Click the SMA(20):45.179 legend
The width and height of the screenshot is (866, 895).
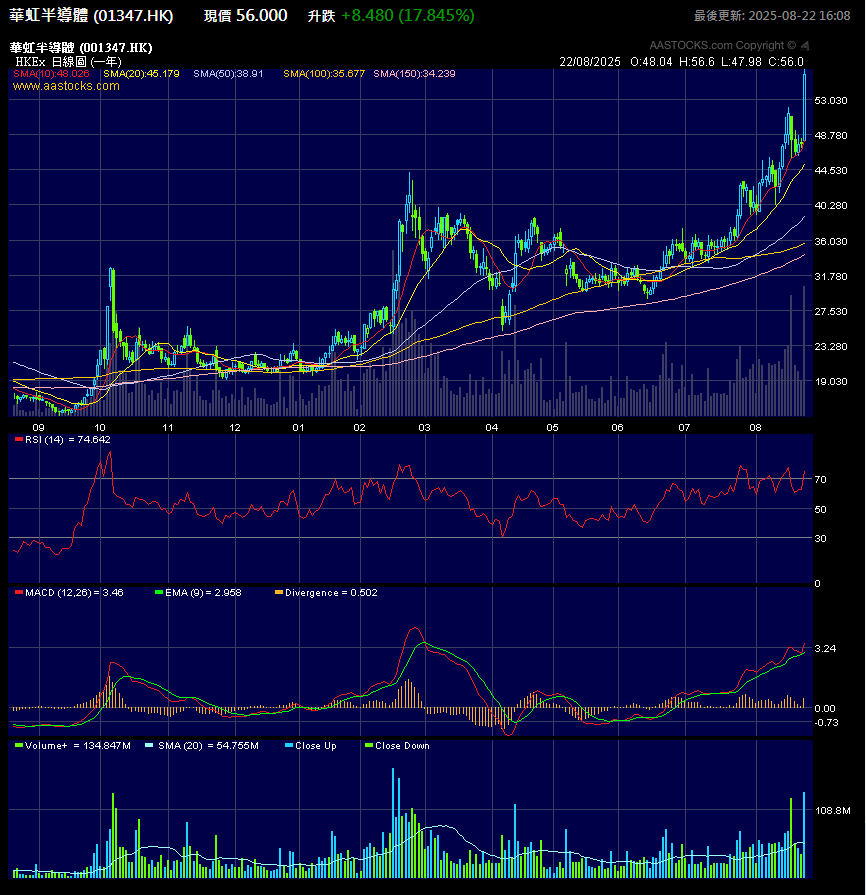pos(142,74)
